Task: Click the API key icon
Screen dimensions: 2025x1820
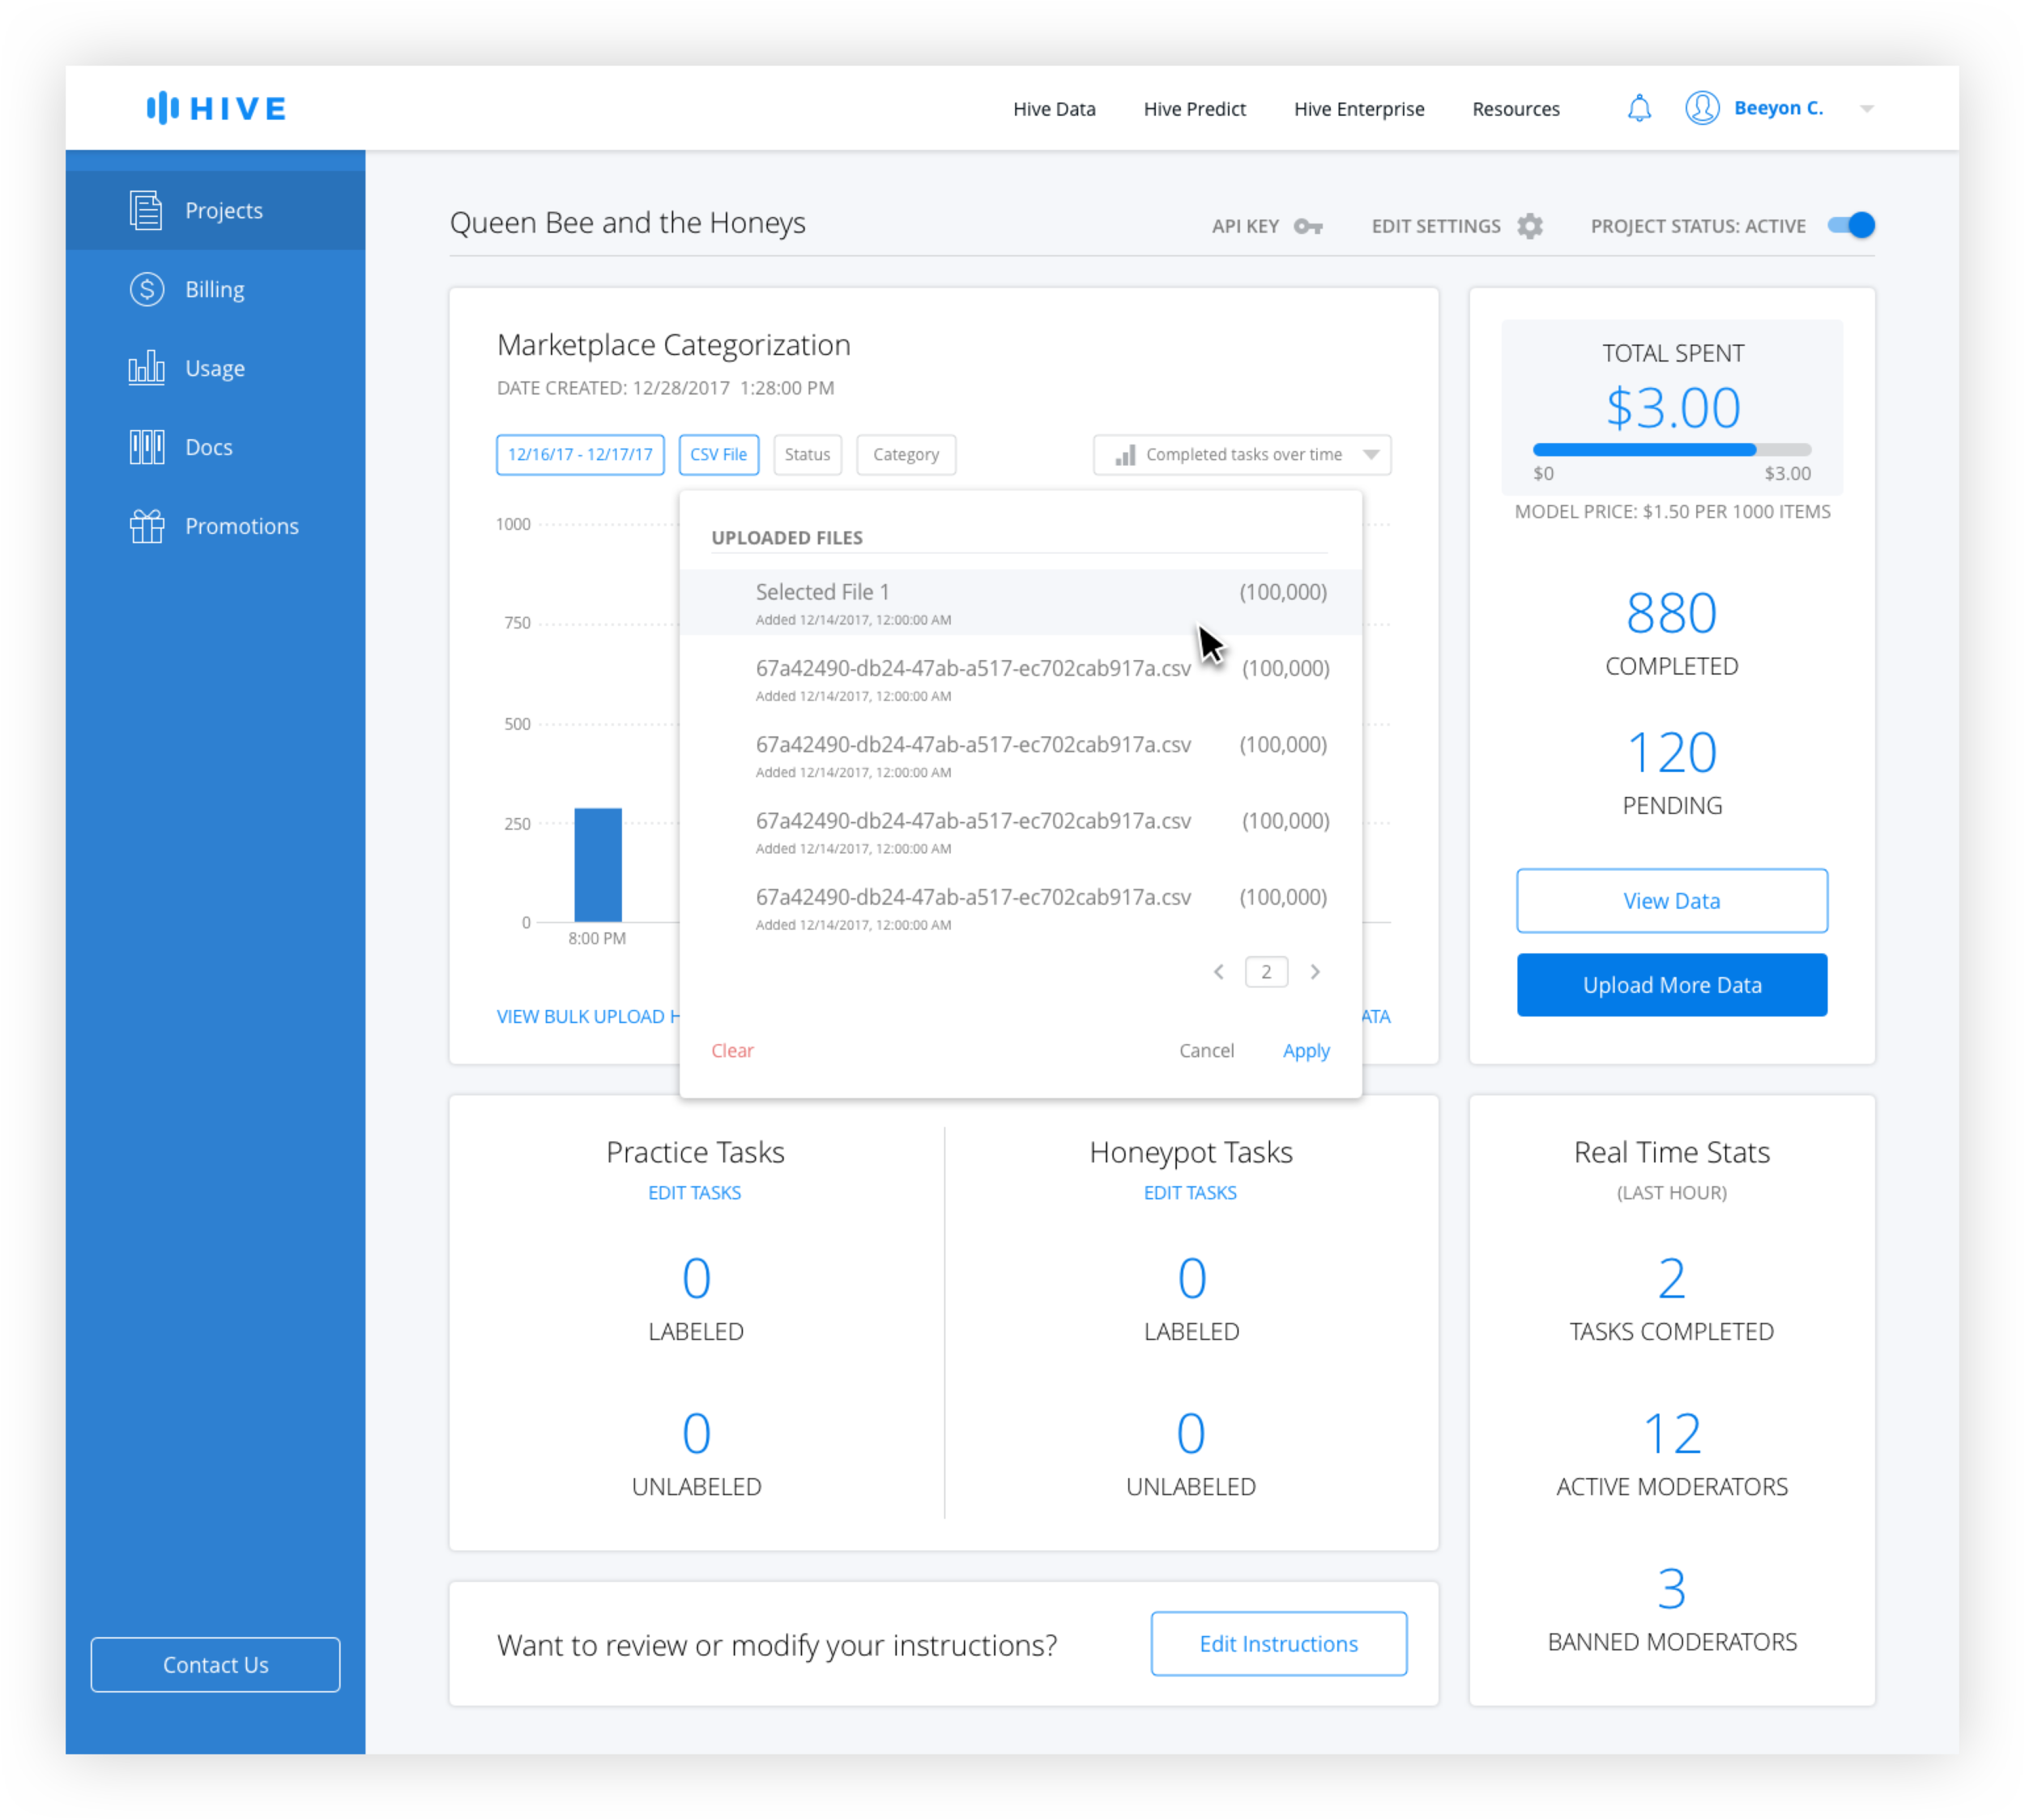Action: tap(1307, 227)
